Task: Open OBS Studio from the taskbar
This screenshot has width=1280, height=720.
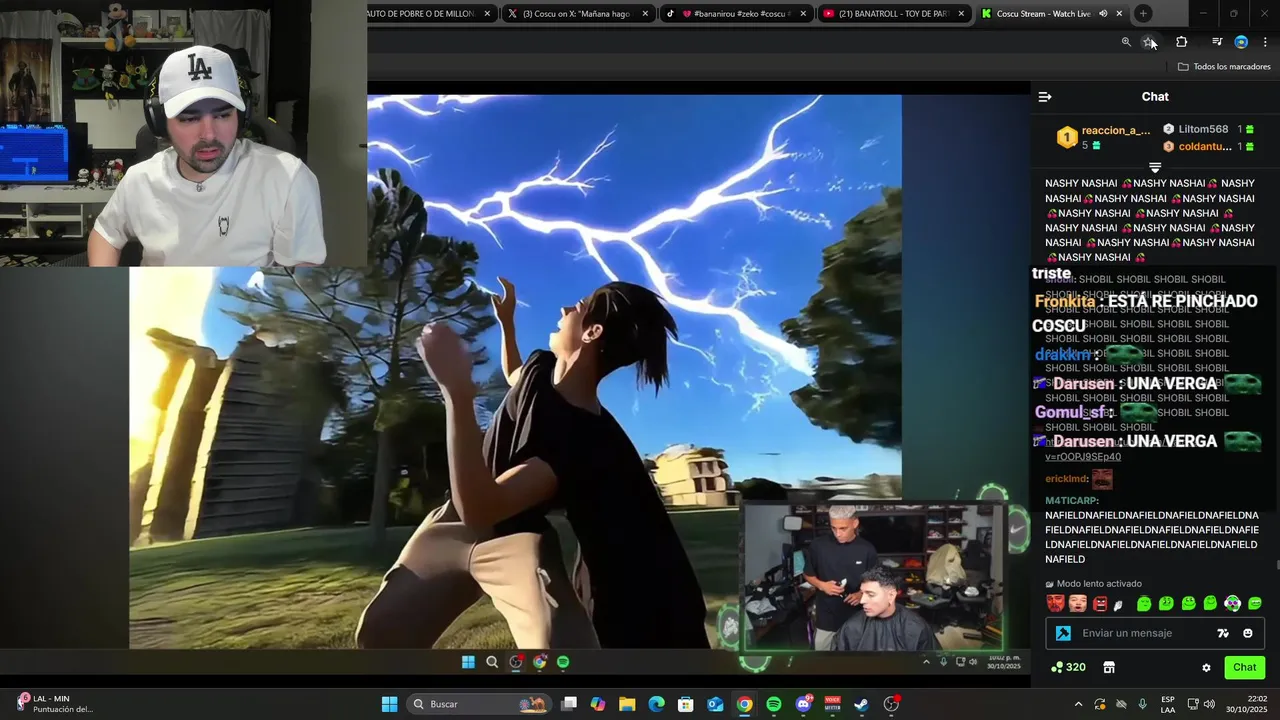Action: pyautogui.click(x=891, y=704)
